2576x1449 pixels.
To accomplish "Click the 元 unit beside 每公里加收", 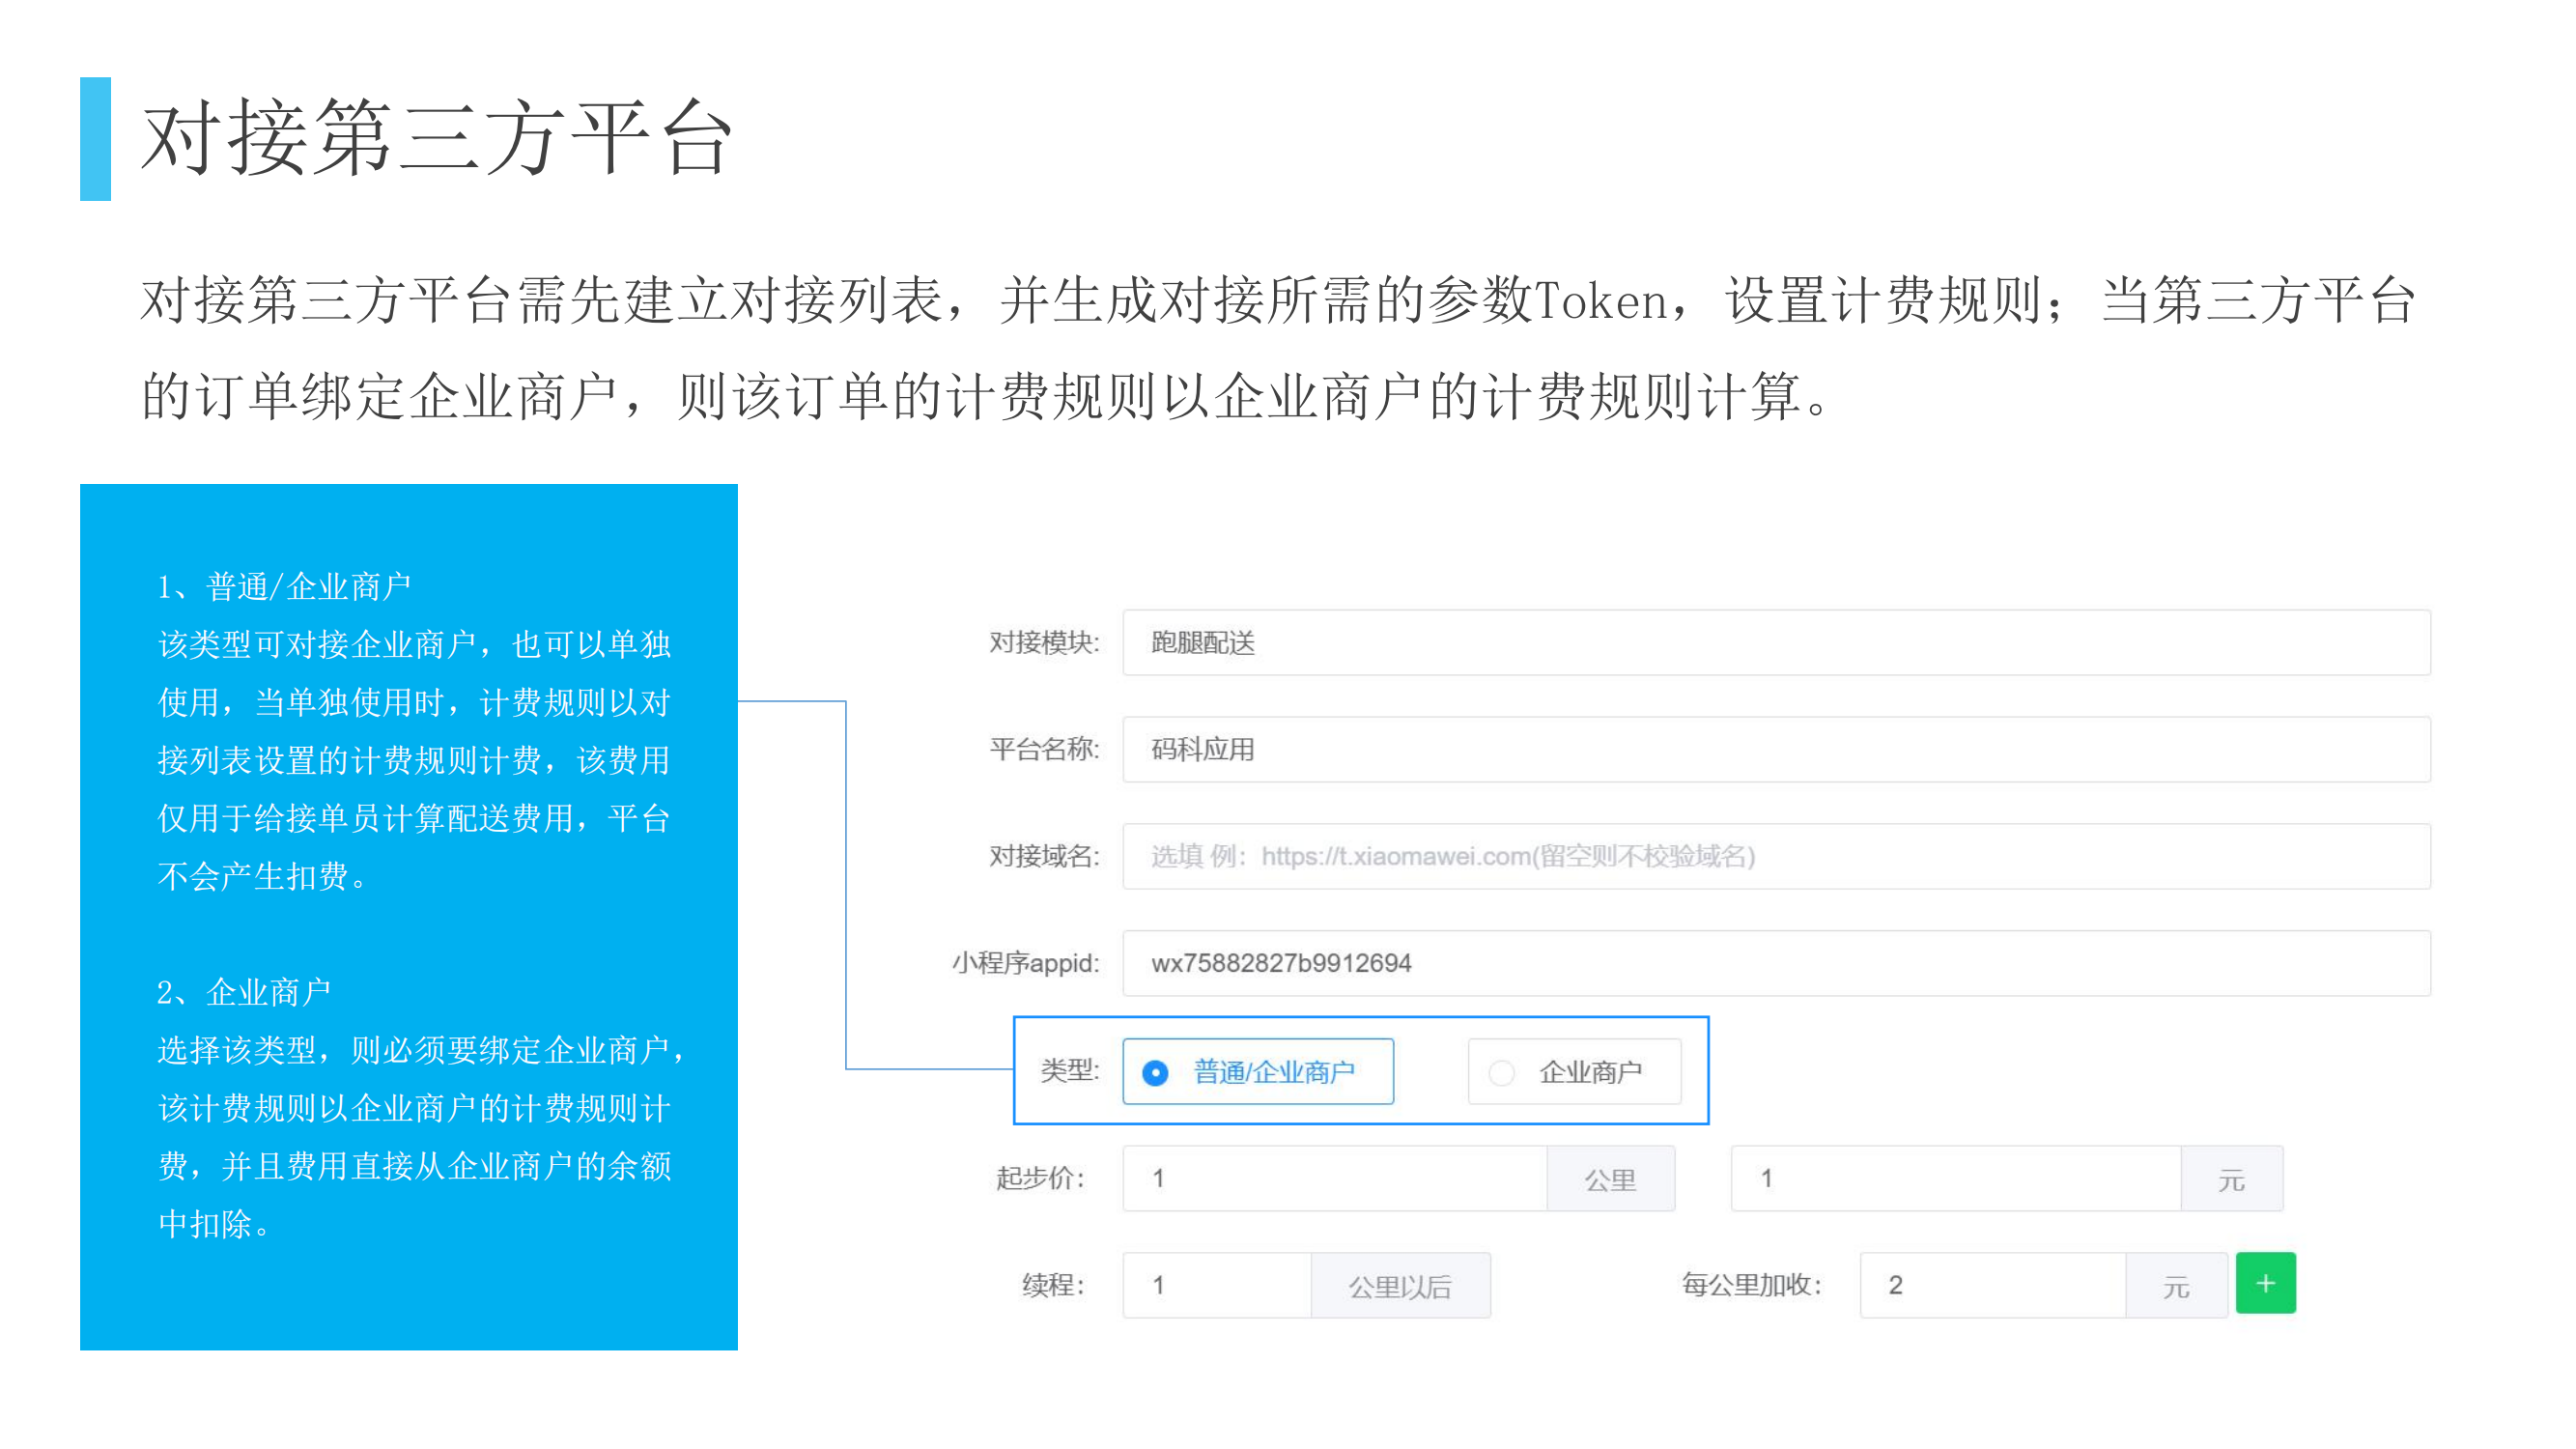I will pos(2177,1286).
